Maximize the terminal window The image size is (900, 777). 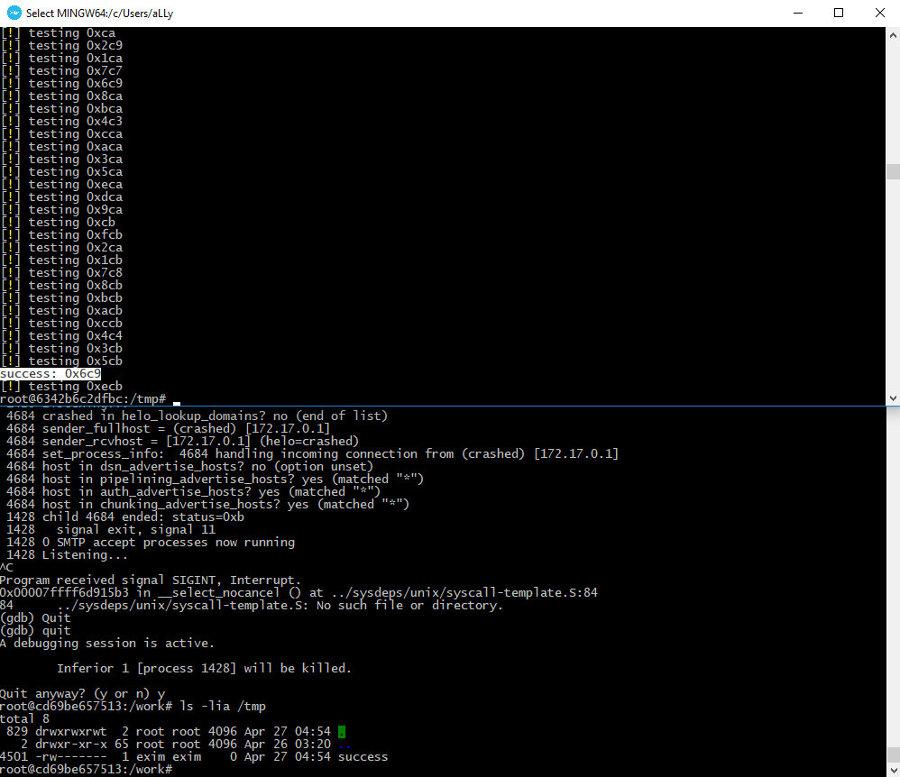[x=838, y=13]
